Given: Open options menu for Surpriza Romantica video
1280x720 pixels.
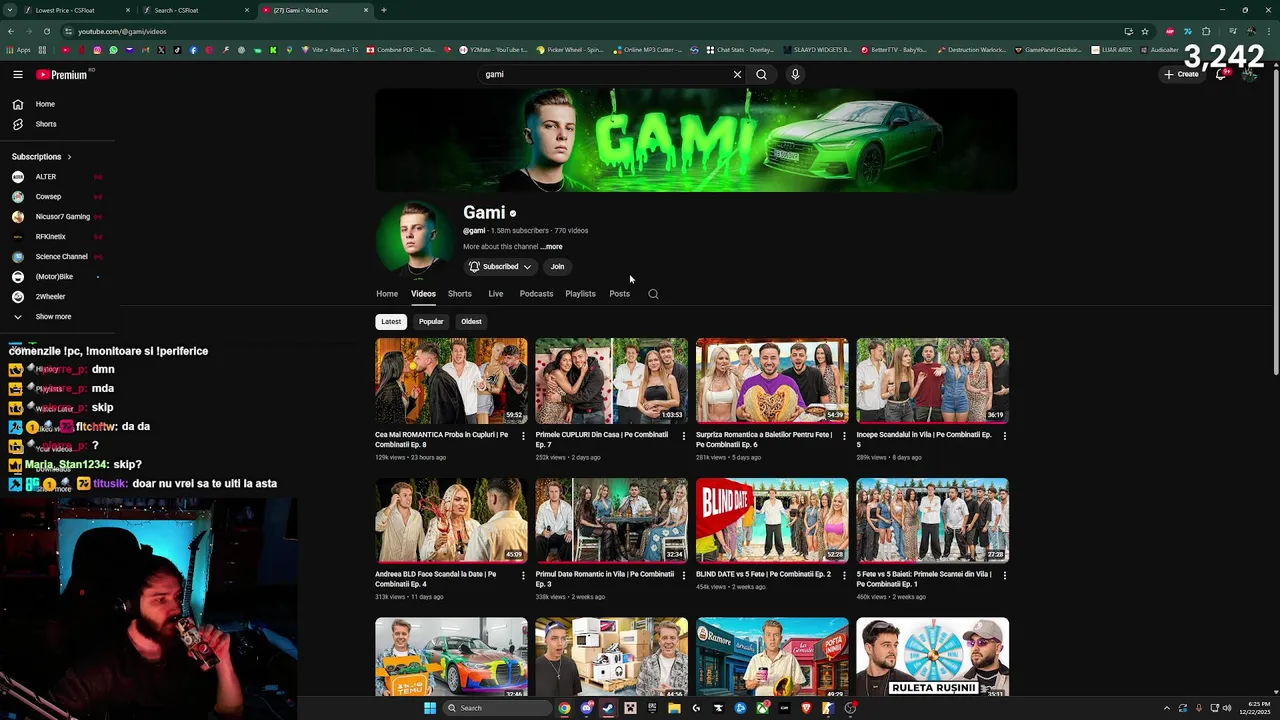Looking at the screenshot, I should click(844, 436).
